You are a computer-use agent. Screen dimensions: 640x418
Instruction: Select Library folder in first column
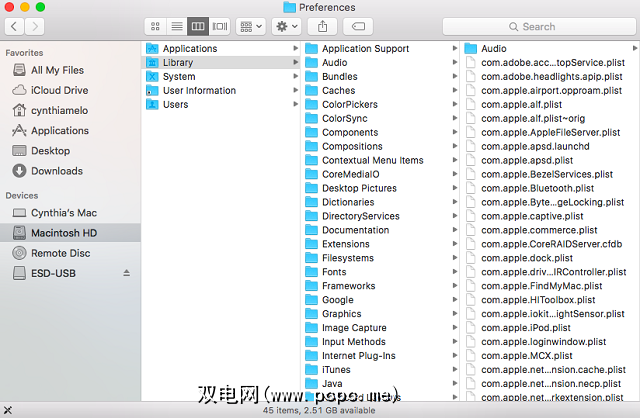pyautogui.click(x=220, y=62)
